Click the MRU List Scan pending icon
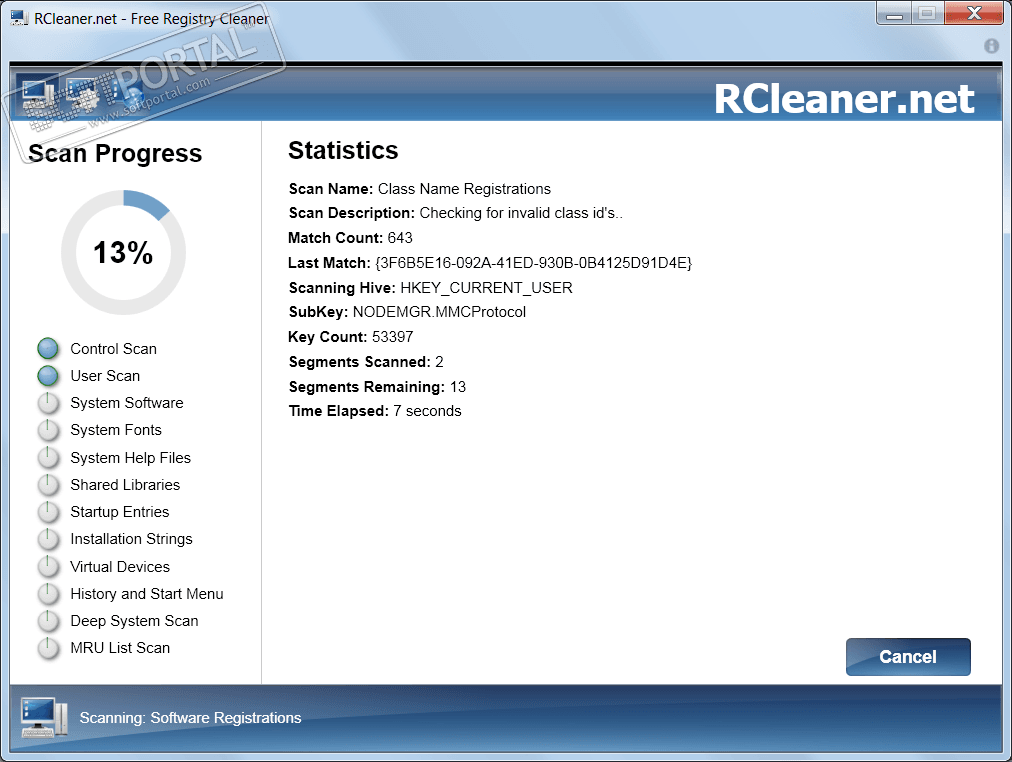 [48, 648]
